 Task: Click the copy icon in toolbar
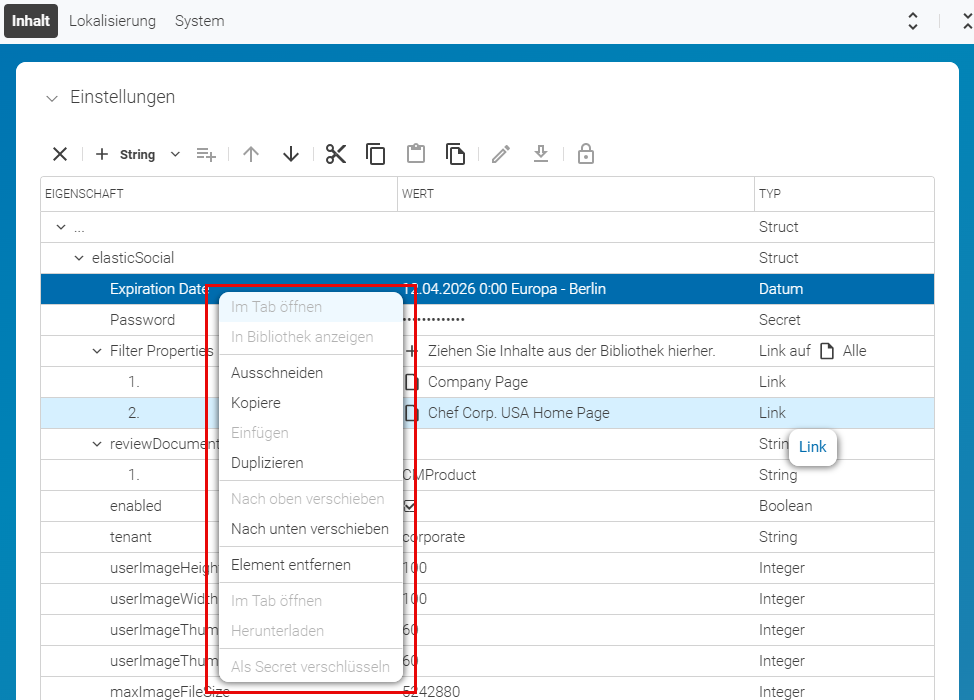click(375, 154)
